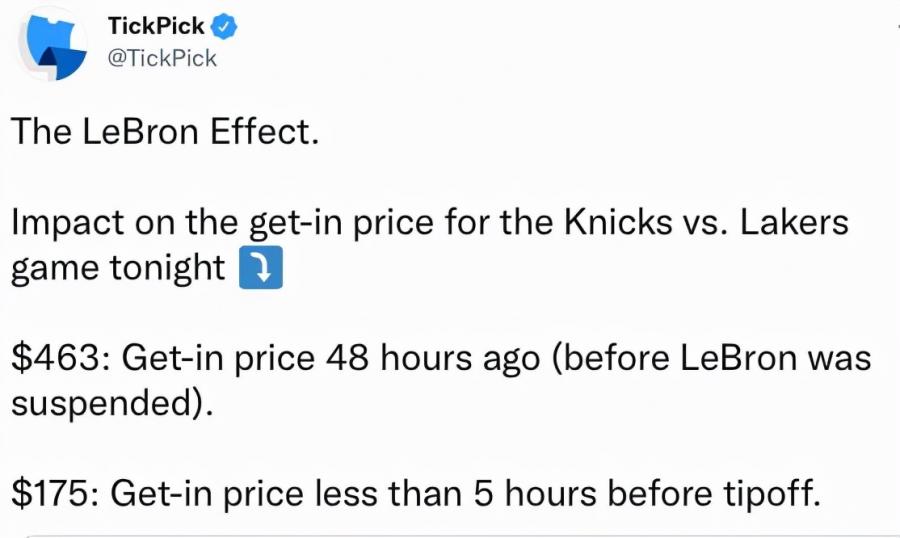Viewport: 900px width, 538px height.
Task: Click the word "Knicks" in the tweet
Action: (x=618, y=222)
